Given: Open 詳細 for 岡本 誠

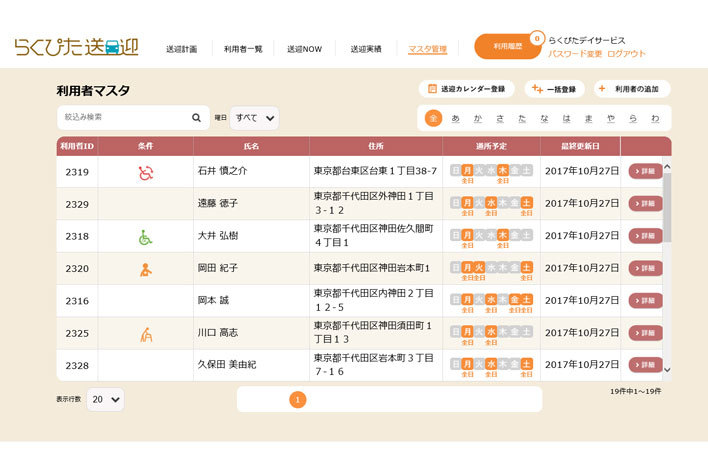Looking at the screenshot, I should click(645, 300).
